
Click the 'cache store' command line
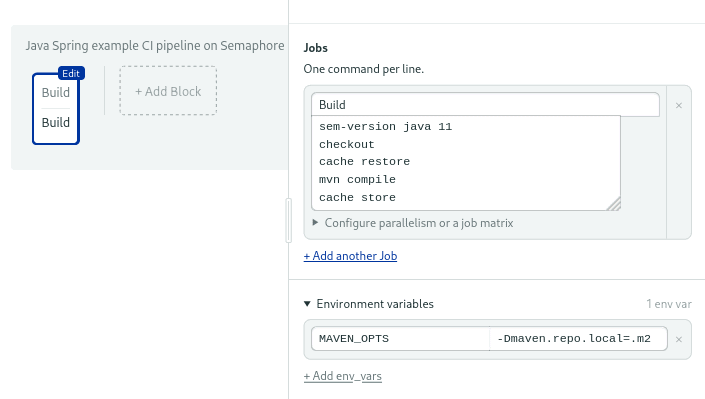pos(357,197)
